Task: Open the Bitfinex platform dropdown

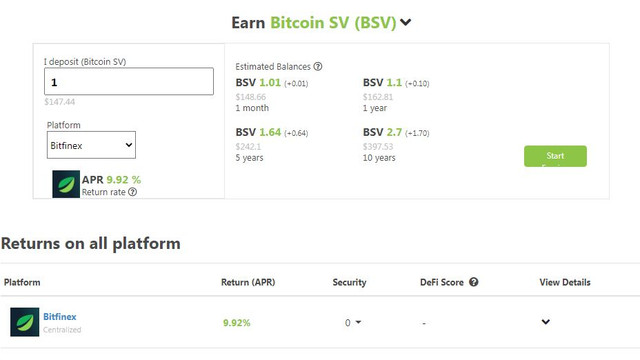Action: (91, 145)
